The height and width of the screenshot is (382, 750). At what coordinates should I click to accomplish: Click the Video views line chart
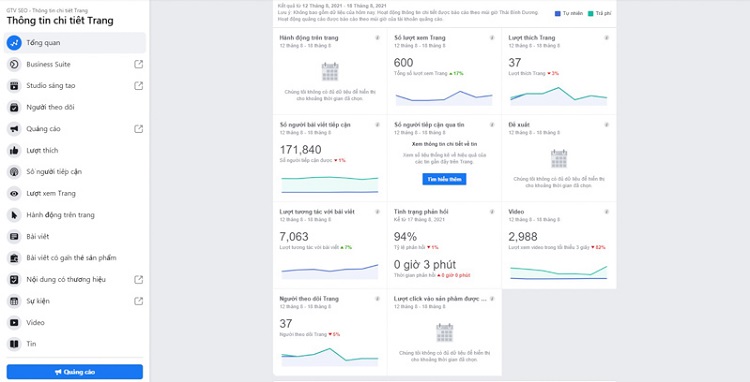pyautogui.click(x=558, y=273)
